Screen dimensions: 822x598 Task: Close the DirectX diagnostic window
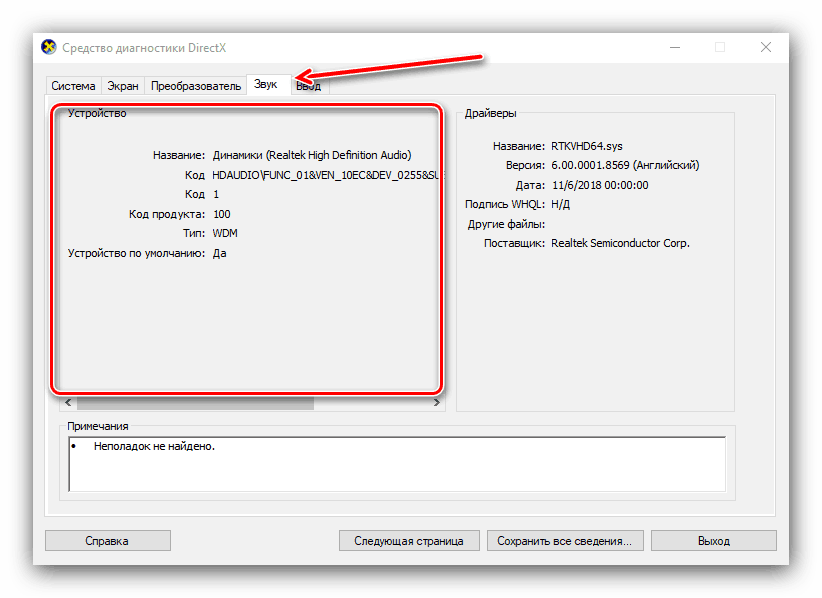765,48
